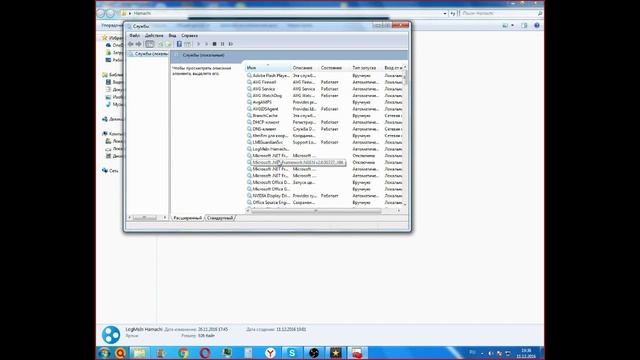Sort by the Описание column header
The image size is (640, 360).
tap(304, 68)
